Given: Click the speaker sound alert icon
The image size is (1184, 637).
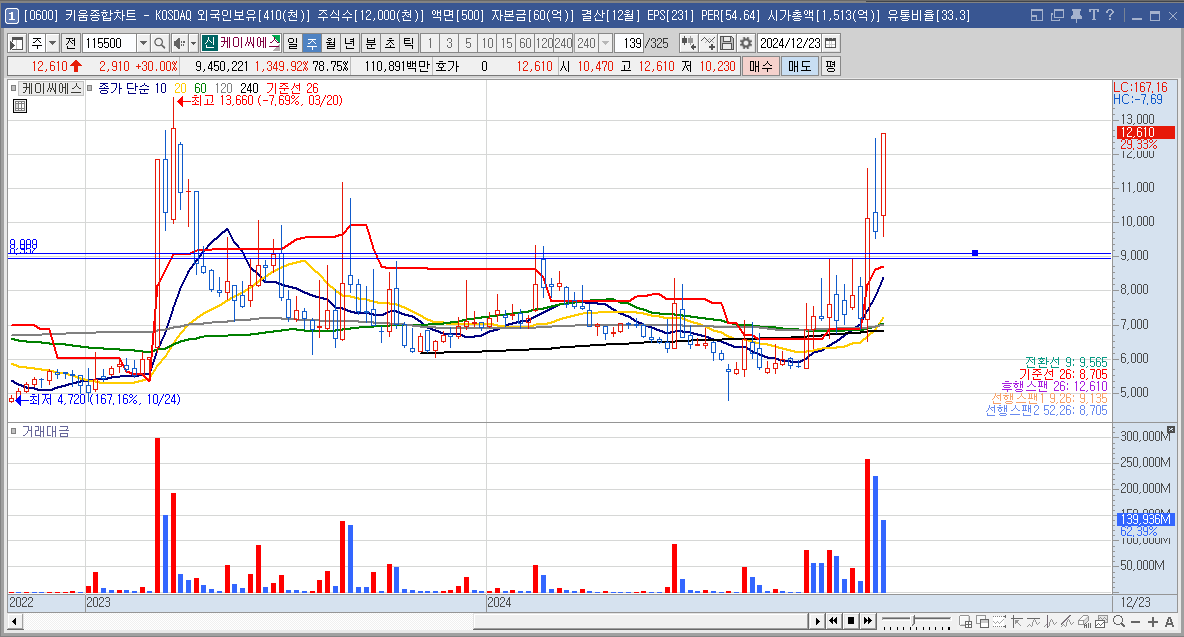Looking at the screenshot, I should point(178,43).
